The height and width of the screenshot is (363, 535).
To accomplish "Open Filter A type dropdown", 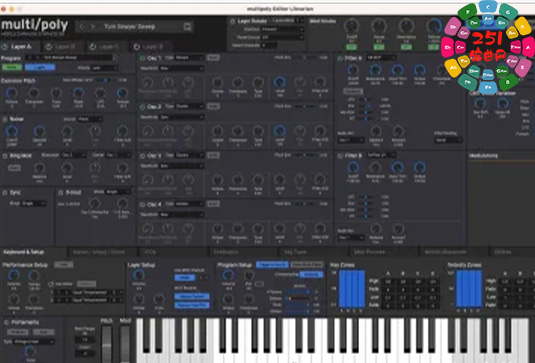I will tap(381, 58).
